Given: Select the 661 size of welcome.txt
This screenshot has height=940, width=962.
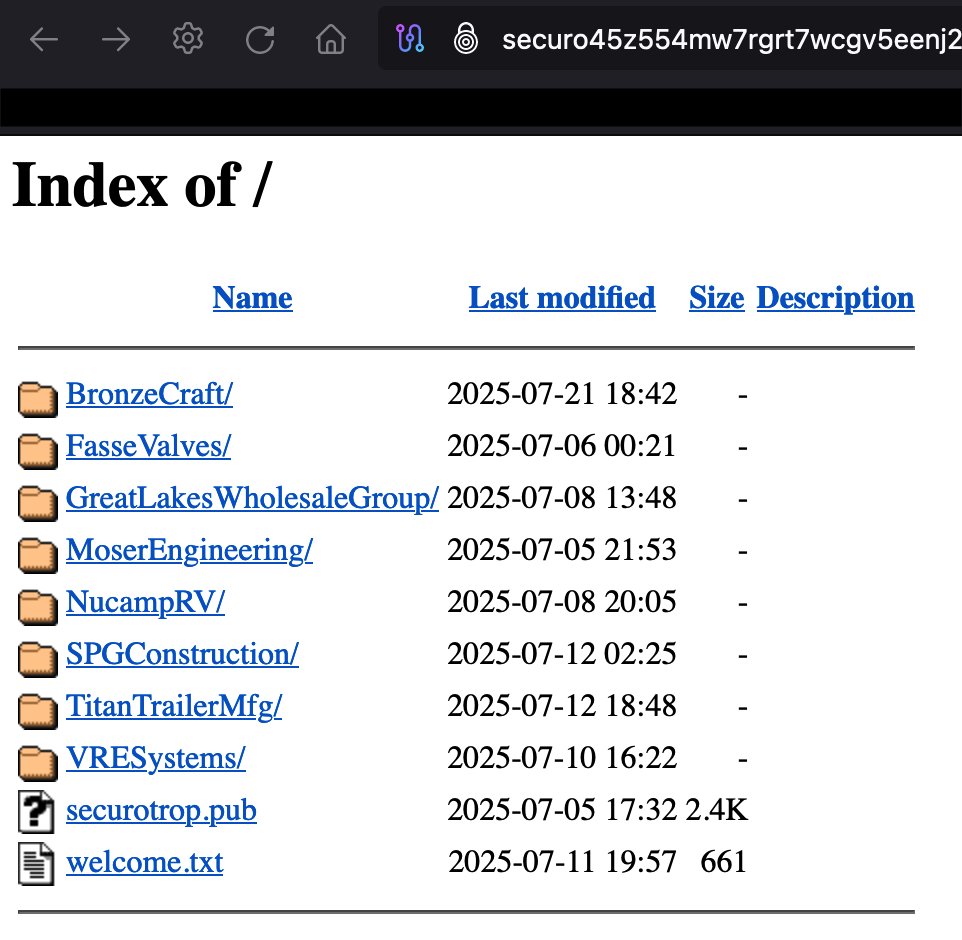Looking at the screenshot, I should point(723,862).
